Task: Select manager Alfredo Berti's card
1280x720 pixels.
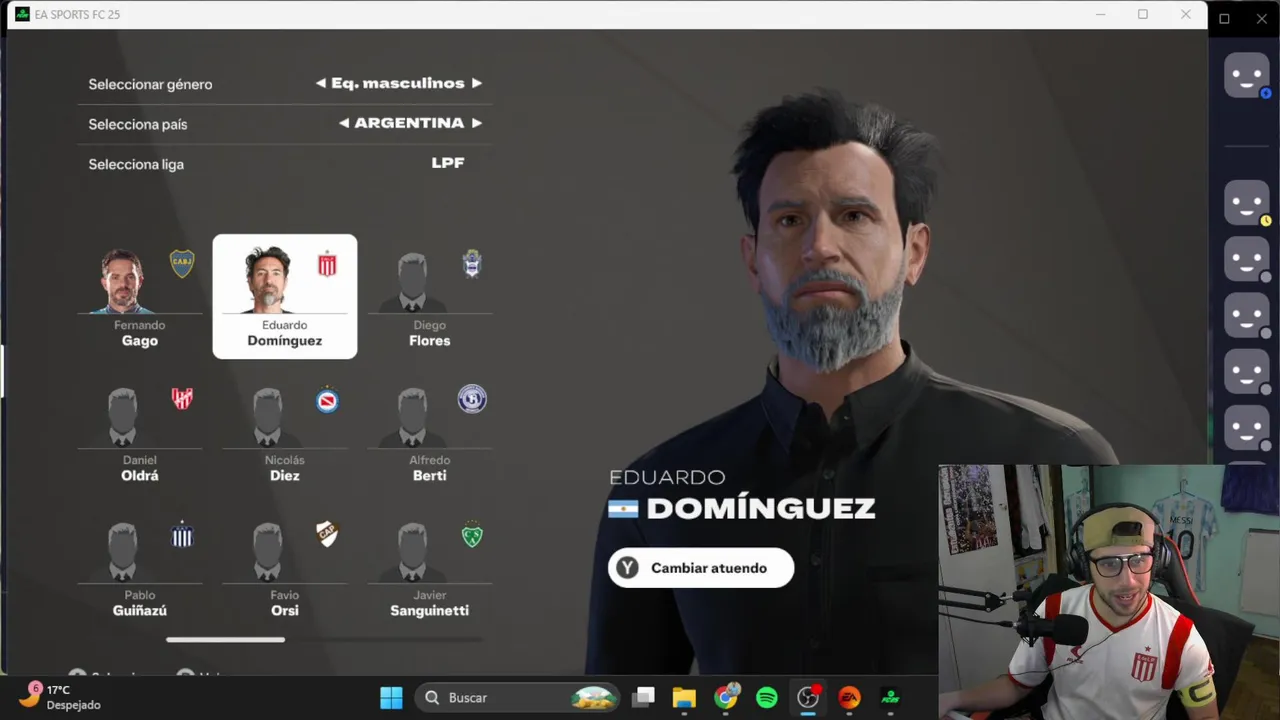Action: click(x=430, y=433)
